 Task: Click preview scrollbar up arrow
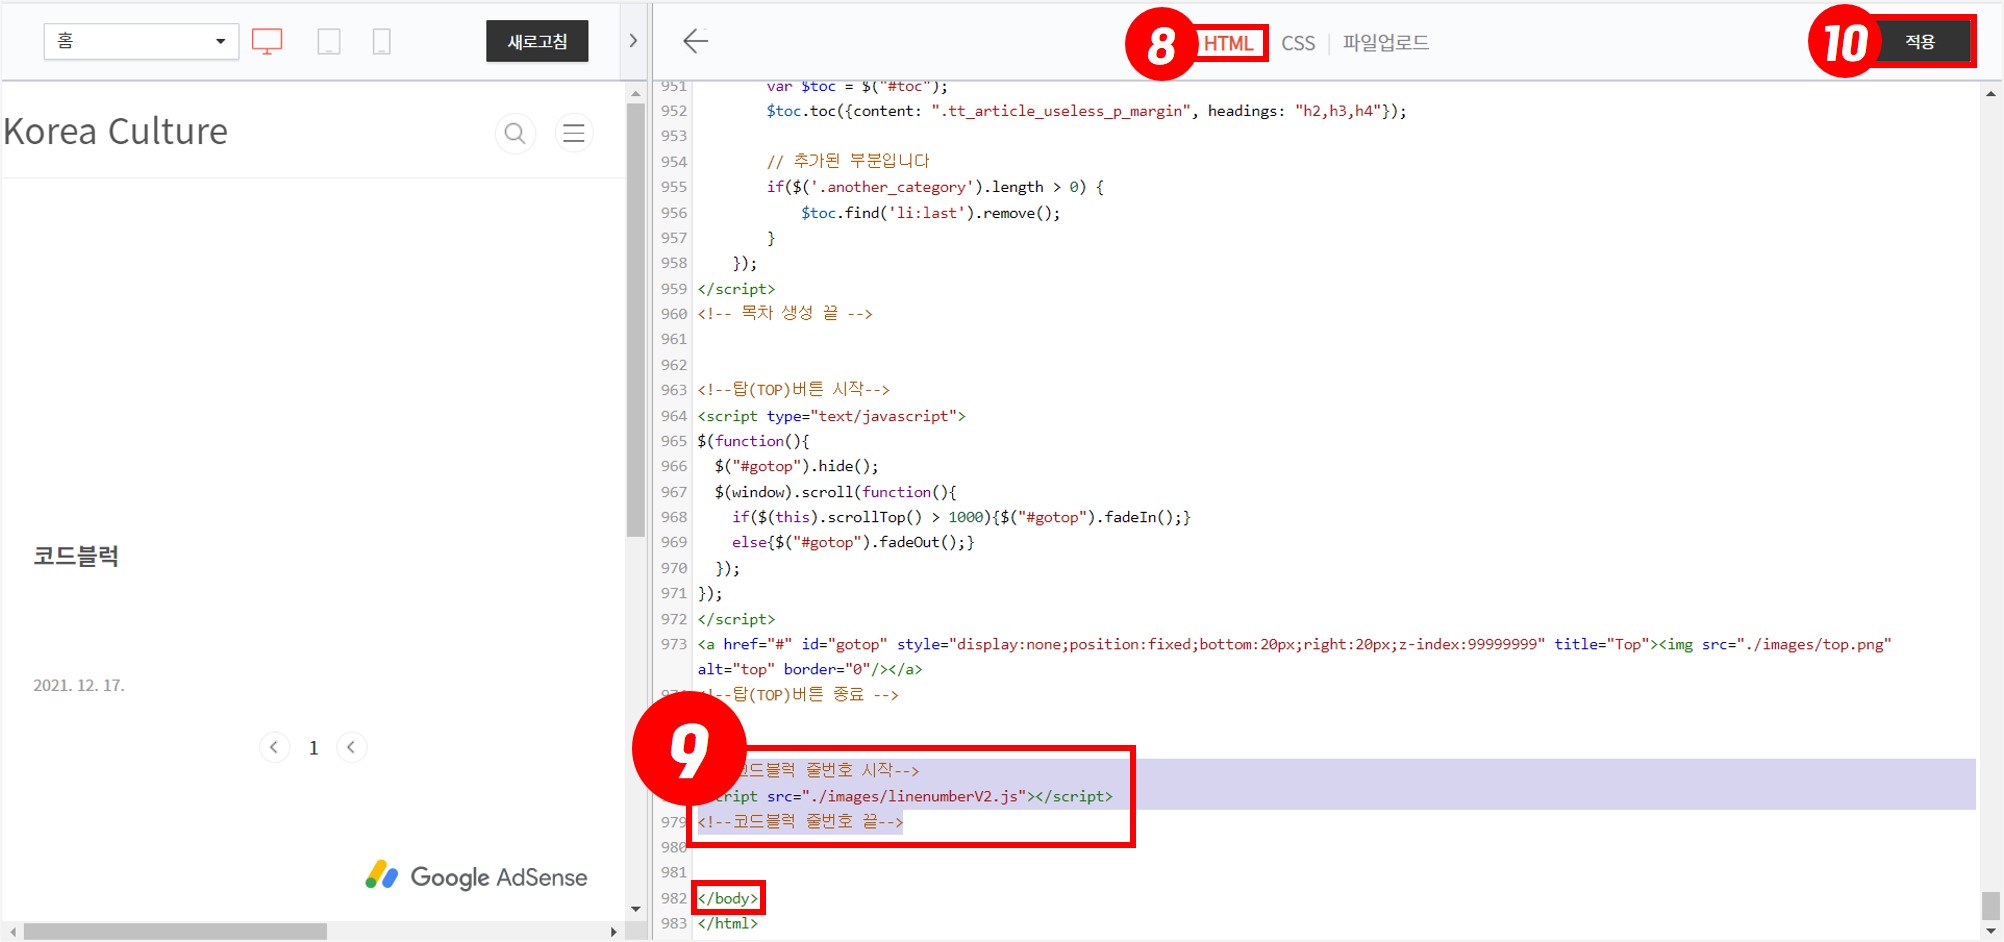coord(636,93)
